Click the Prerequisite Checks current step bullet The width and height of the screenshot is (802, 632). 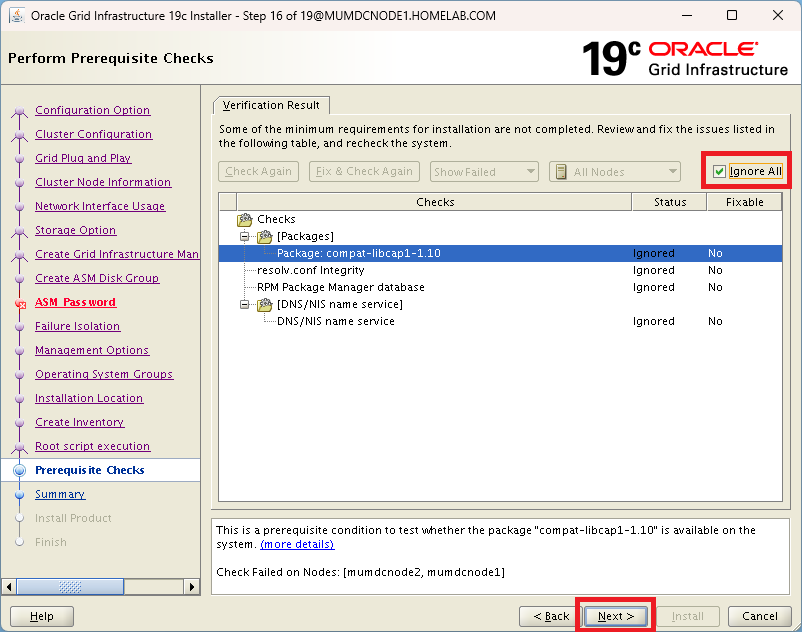click(19, 470)
